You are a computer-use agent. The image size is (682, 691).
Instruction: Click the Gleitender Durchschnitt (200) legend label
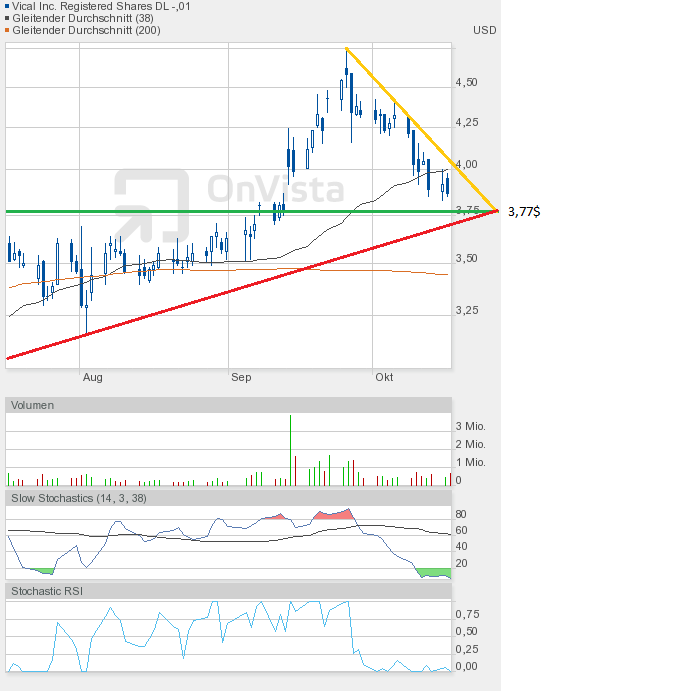pos(87,30)
